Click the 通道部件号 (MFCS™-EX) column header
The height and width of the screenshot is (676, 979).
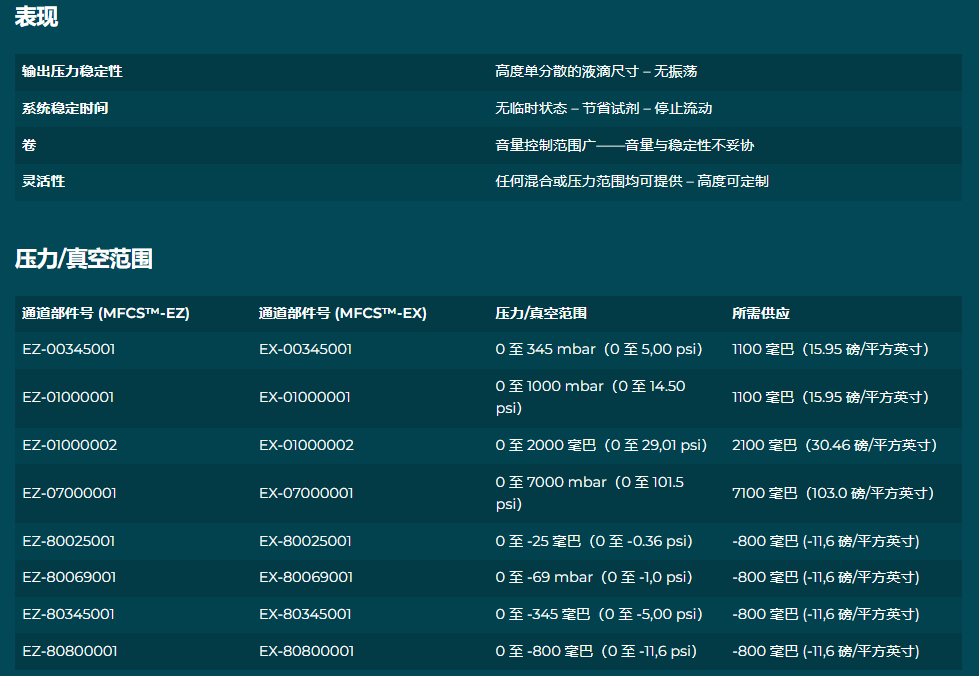[342, 313]
